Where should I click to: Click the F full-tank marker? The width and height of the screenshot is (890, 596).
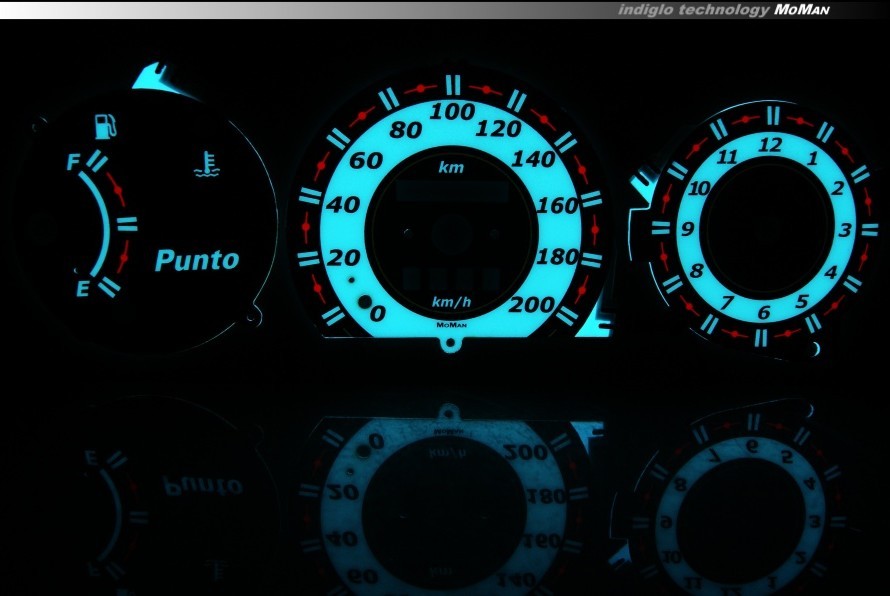75,162
